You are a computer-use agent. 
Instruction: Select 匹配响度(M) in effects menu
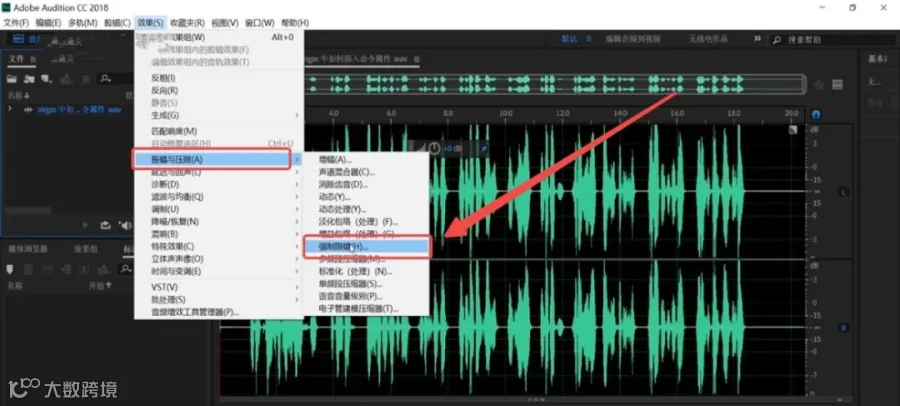[218, 131]
